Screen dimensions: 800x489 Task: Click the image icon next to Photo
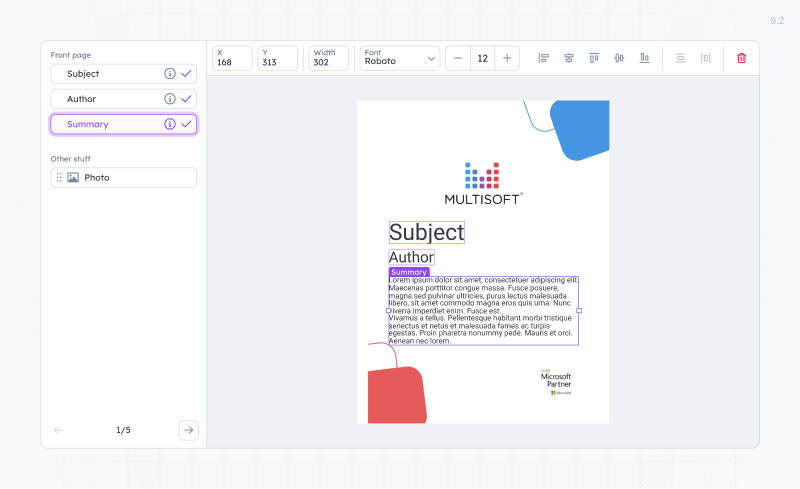click(73, 178)
